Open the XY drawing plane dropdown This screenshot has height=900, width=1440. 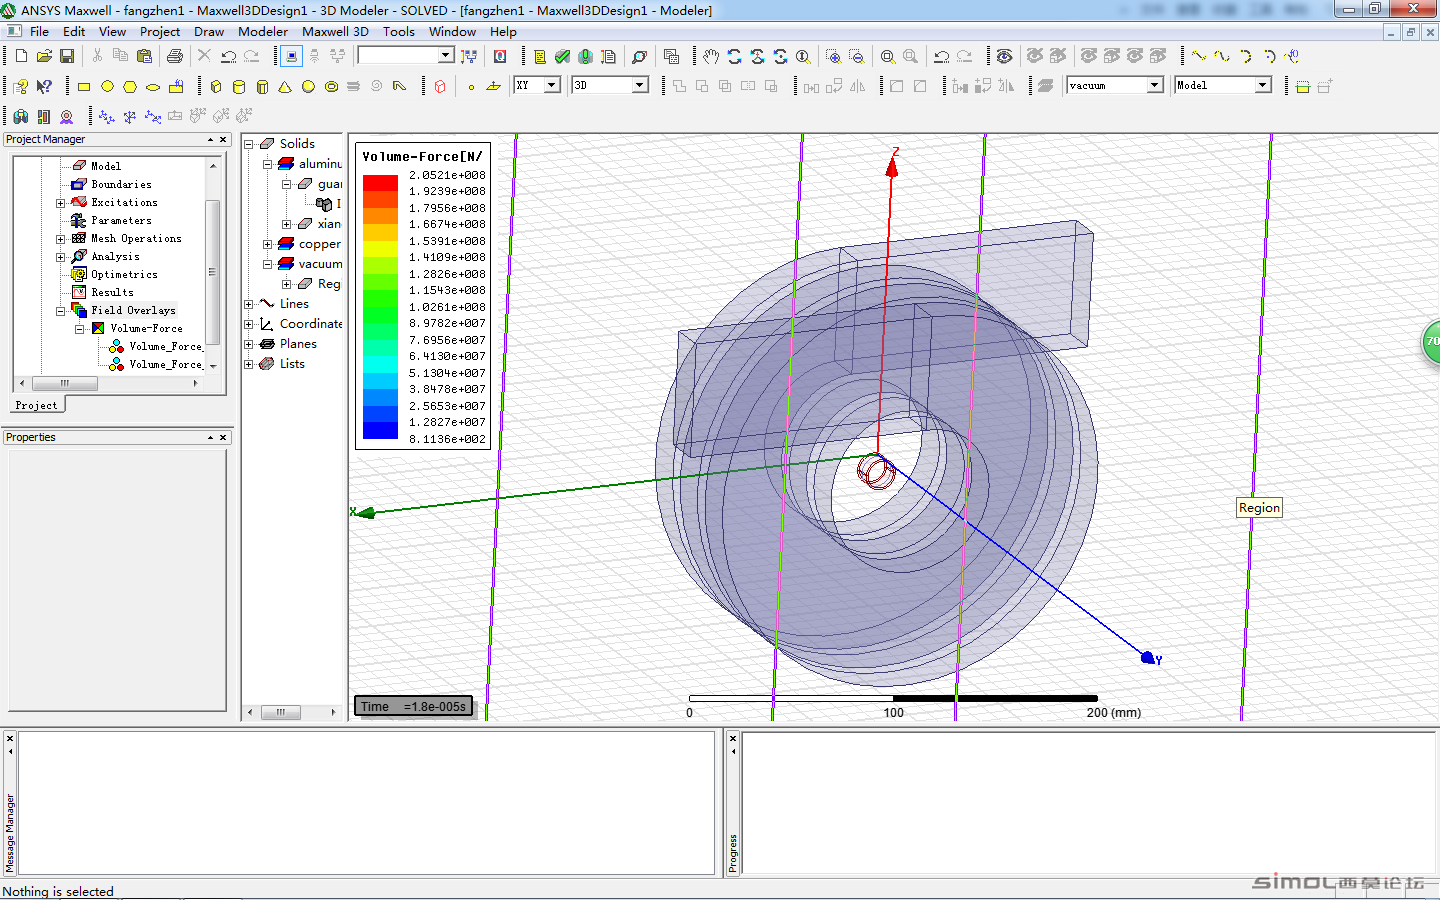551,85
